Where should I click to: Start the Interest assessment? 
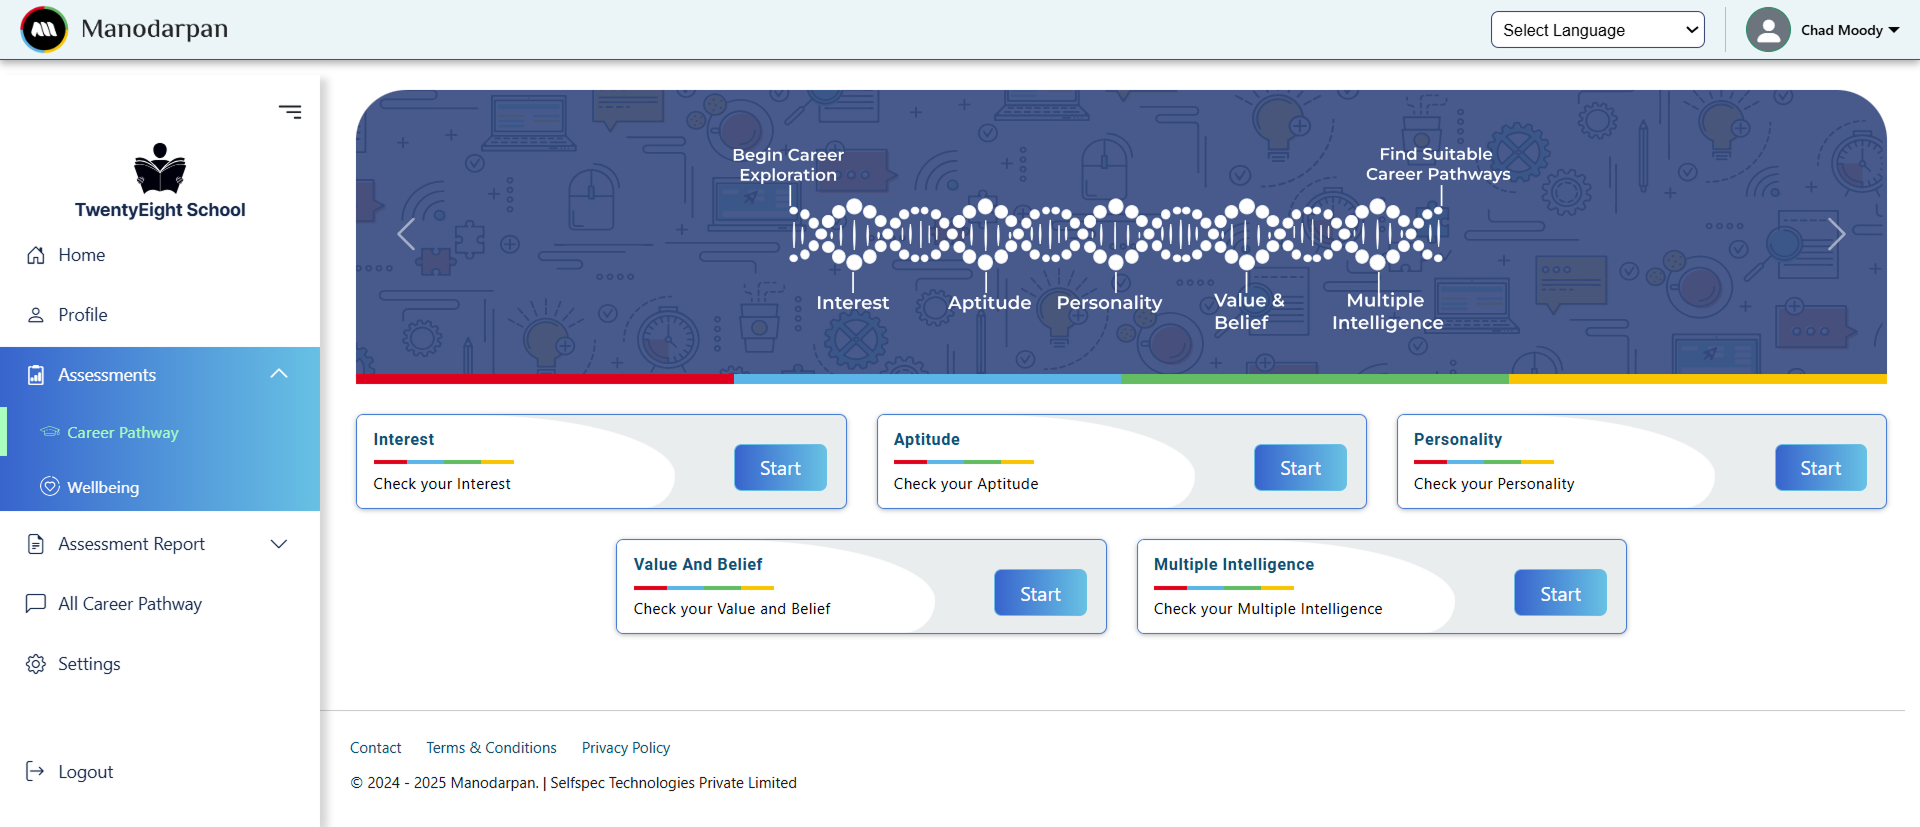780,468
